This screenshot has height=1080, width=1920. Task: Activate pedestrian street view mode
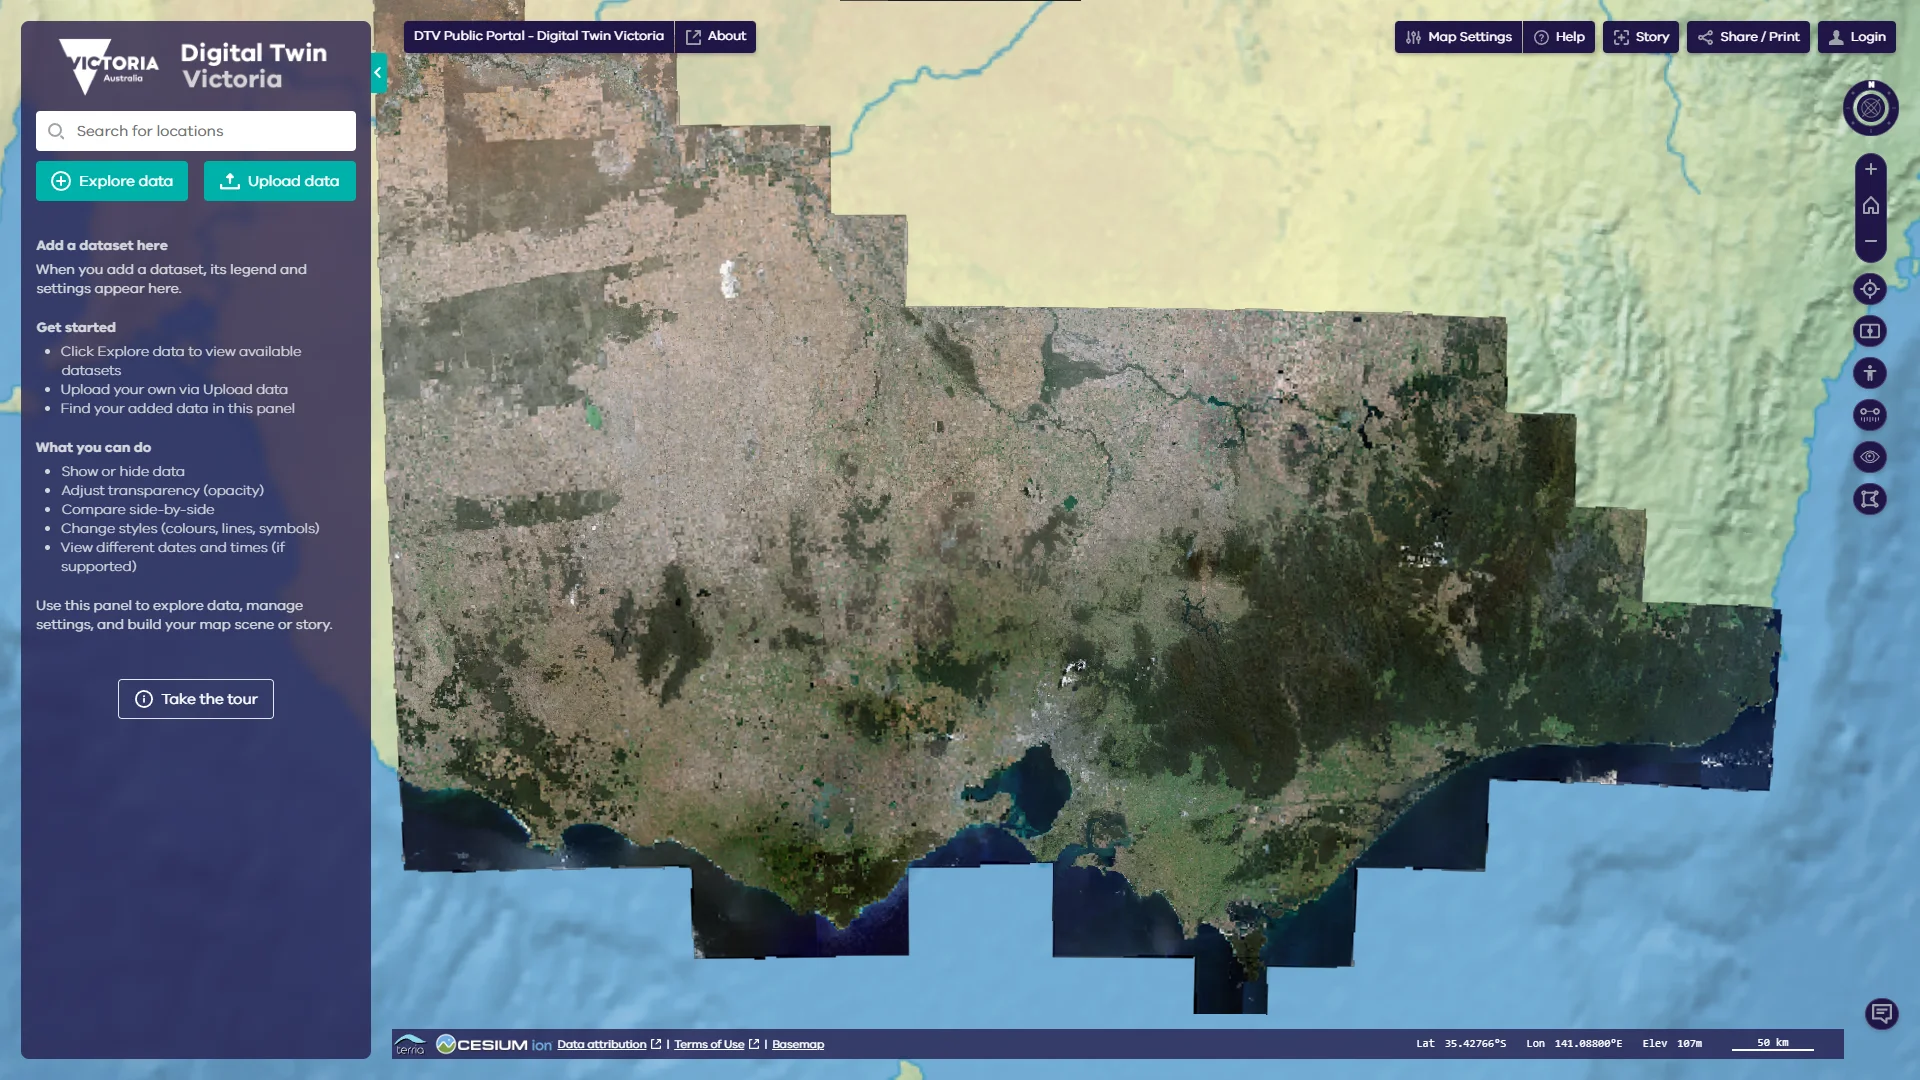click(1870, 373)
